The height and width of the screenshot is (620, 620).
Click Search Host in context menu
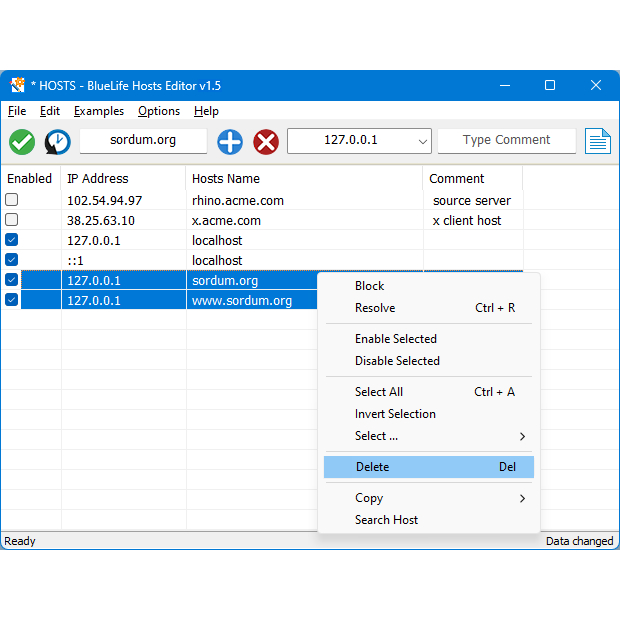coord(429,520)
